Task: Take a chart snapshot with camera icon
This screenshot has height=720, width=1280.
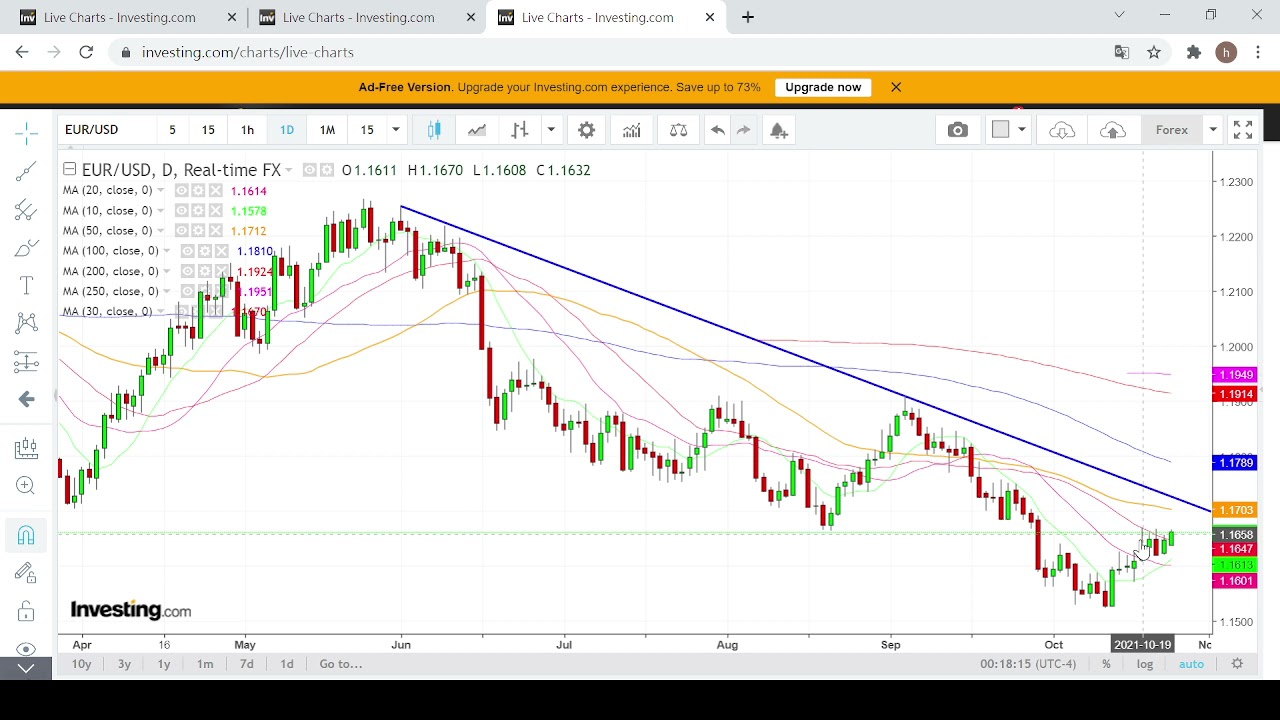Action: (957, 130)
